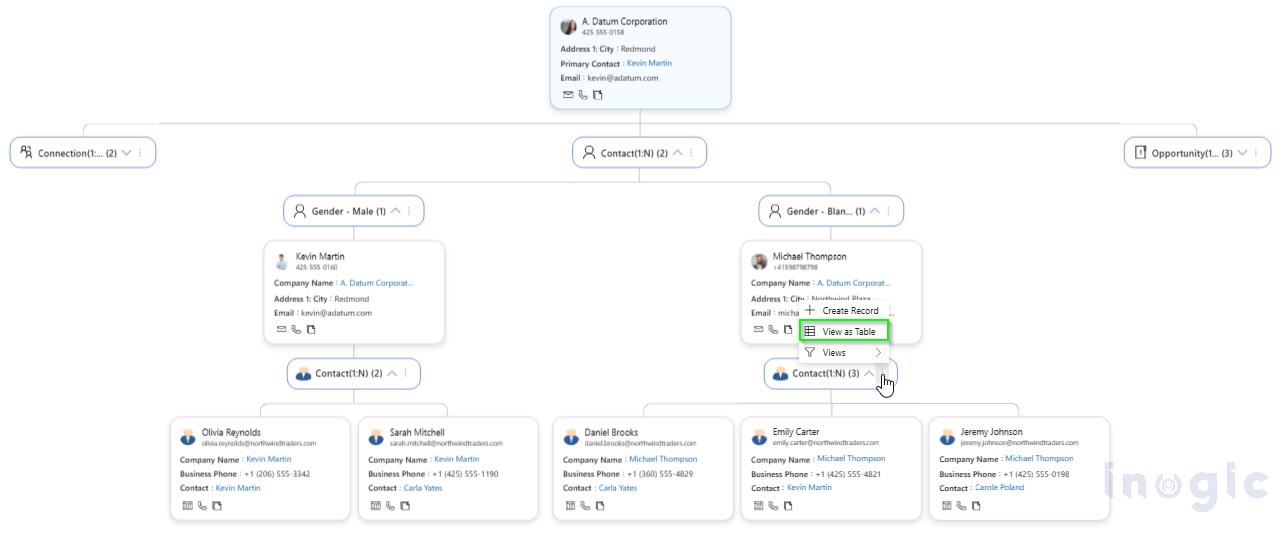Collapse Contact(1:N) (2) under Kevin Martin
Viewport: 1282px width, 541px height.
pyautogui.click(x=391, y=373)
